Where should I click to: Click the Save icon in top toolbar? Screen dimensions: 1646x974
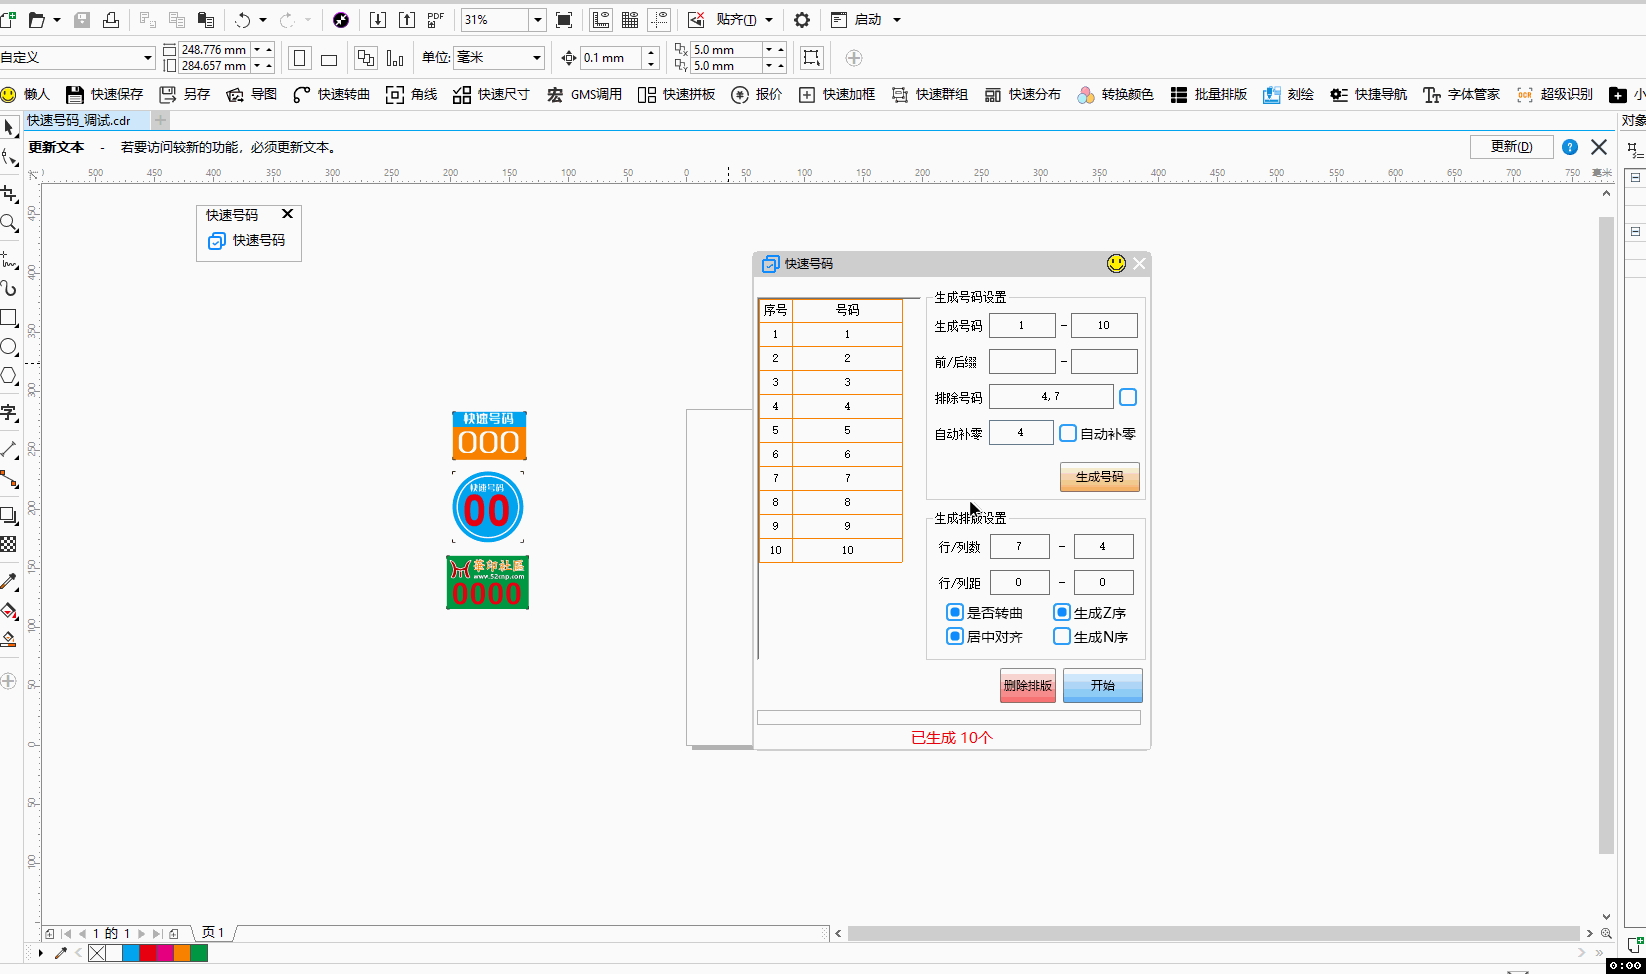[82, 20]
